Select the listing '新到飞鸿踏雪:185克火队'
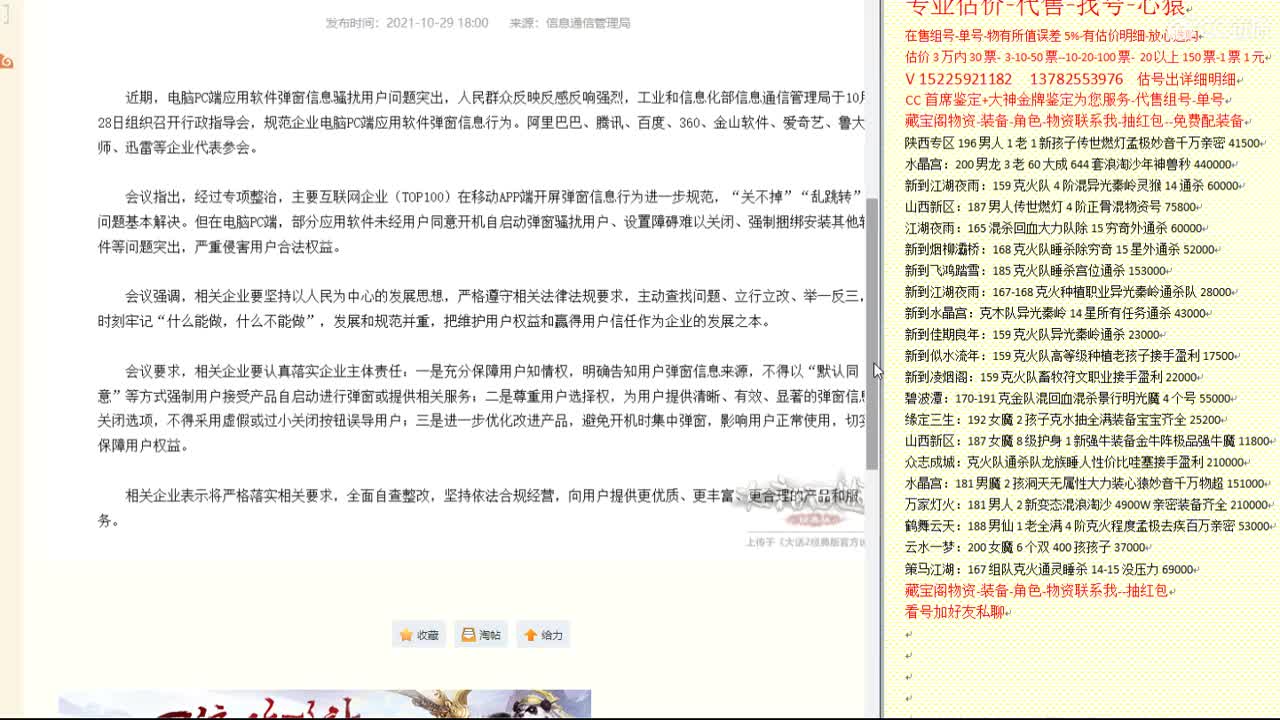Viewport: 1280px width, 720px height. pyautogui.click(x=1036, y=270)
